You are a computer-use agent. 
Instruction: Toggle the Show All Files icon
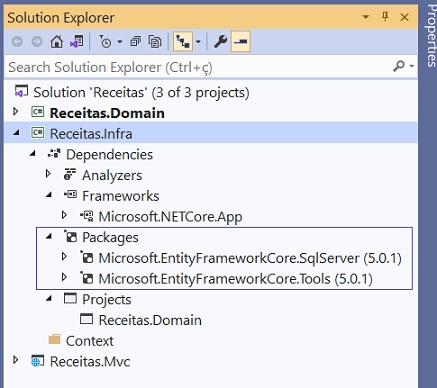155,42
